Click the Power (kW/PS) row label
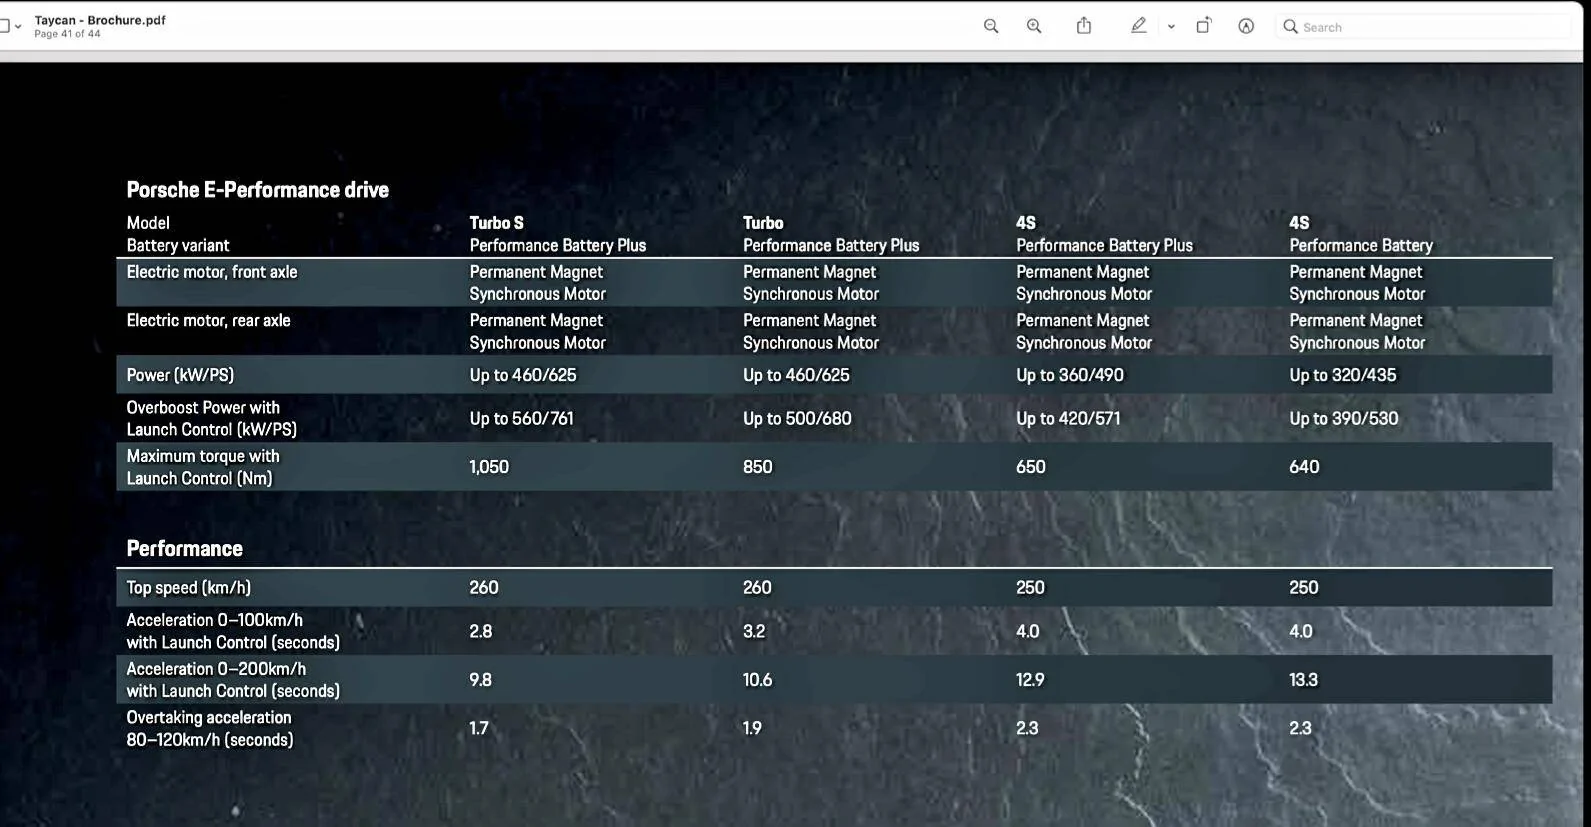 180,375
